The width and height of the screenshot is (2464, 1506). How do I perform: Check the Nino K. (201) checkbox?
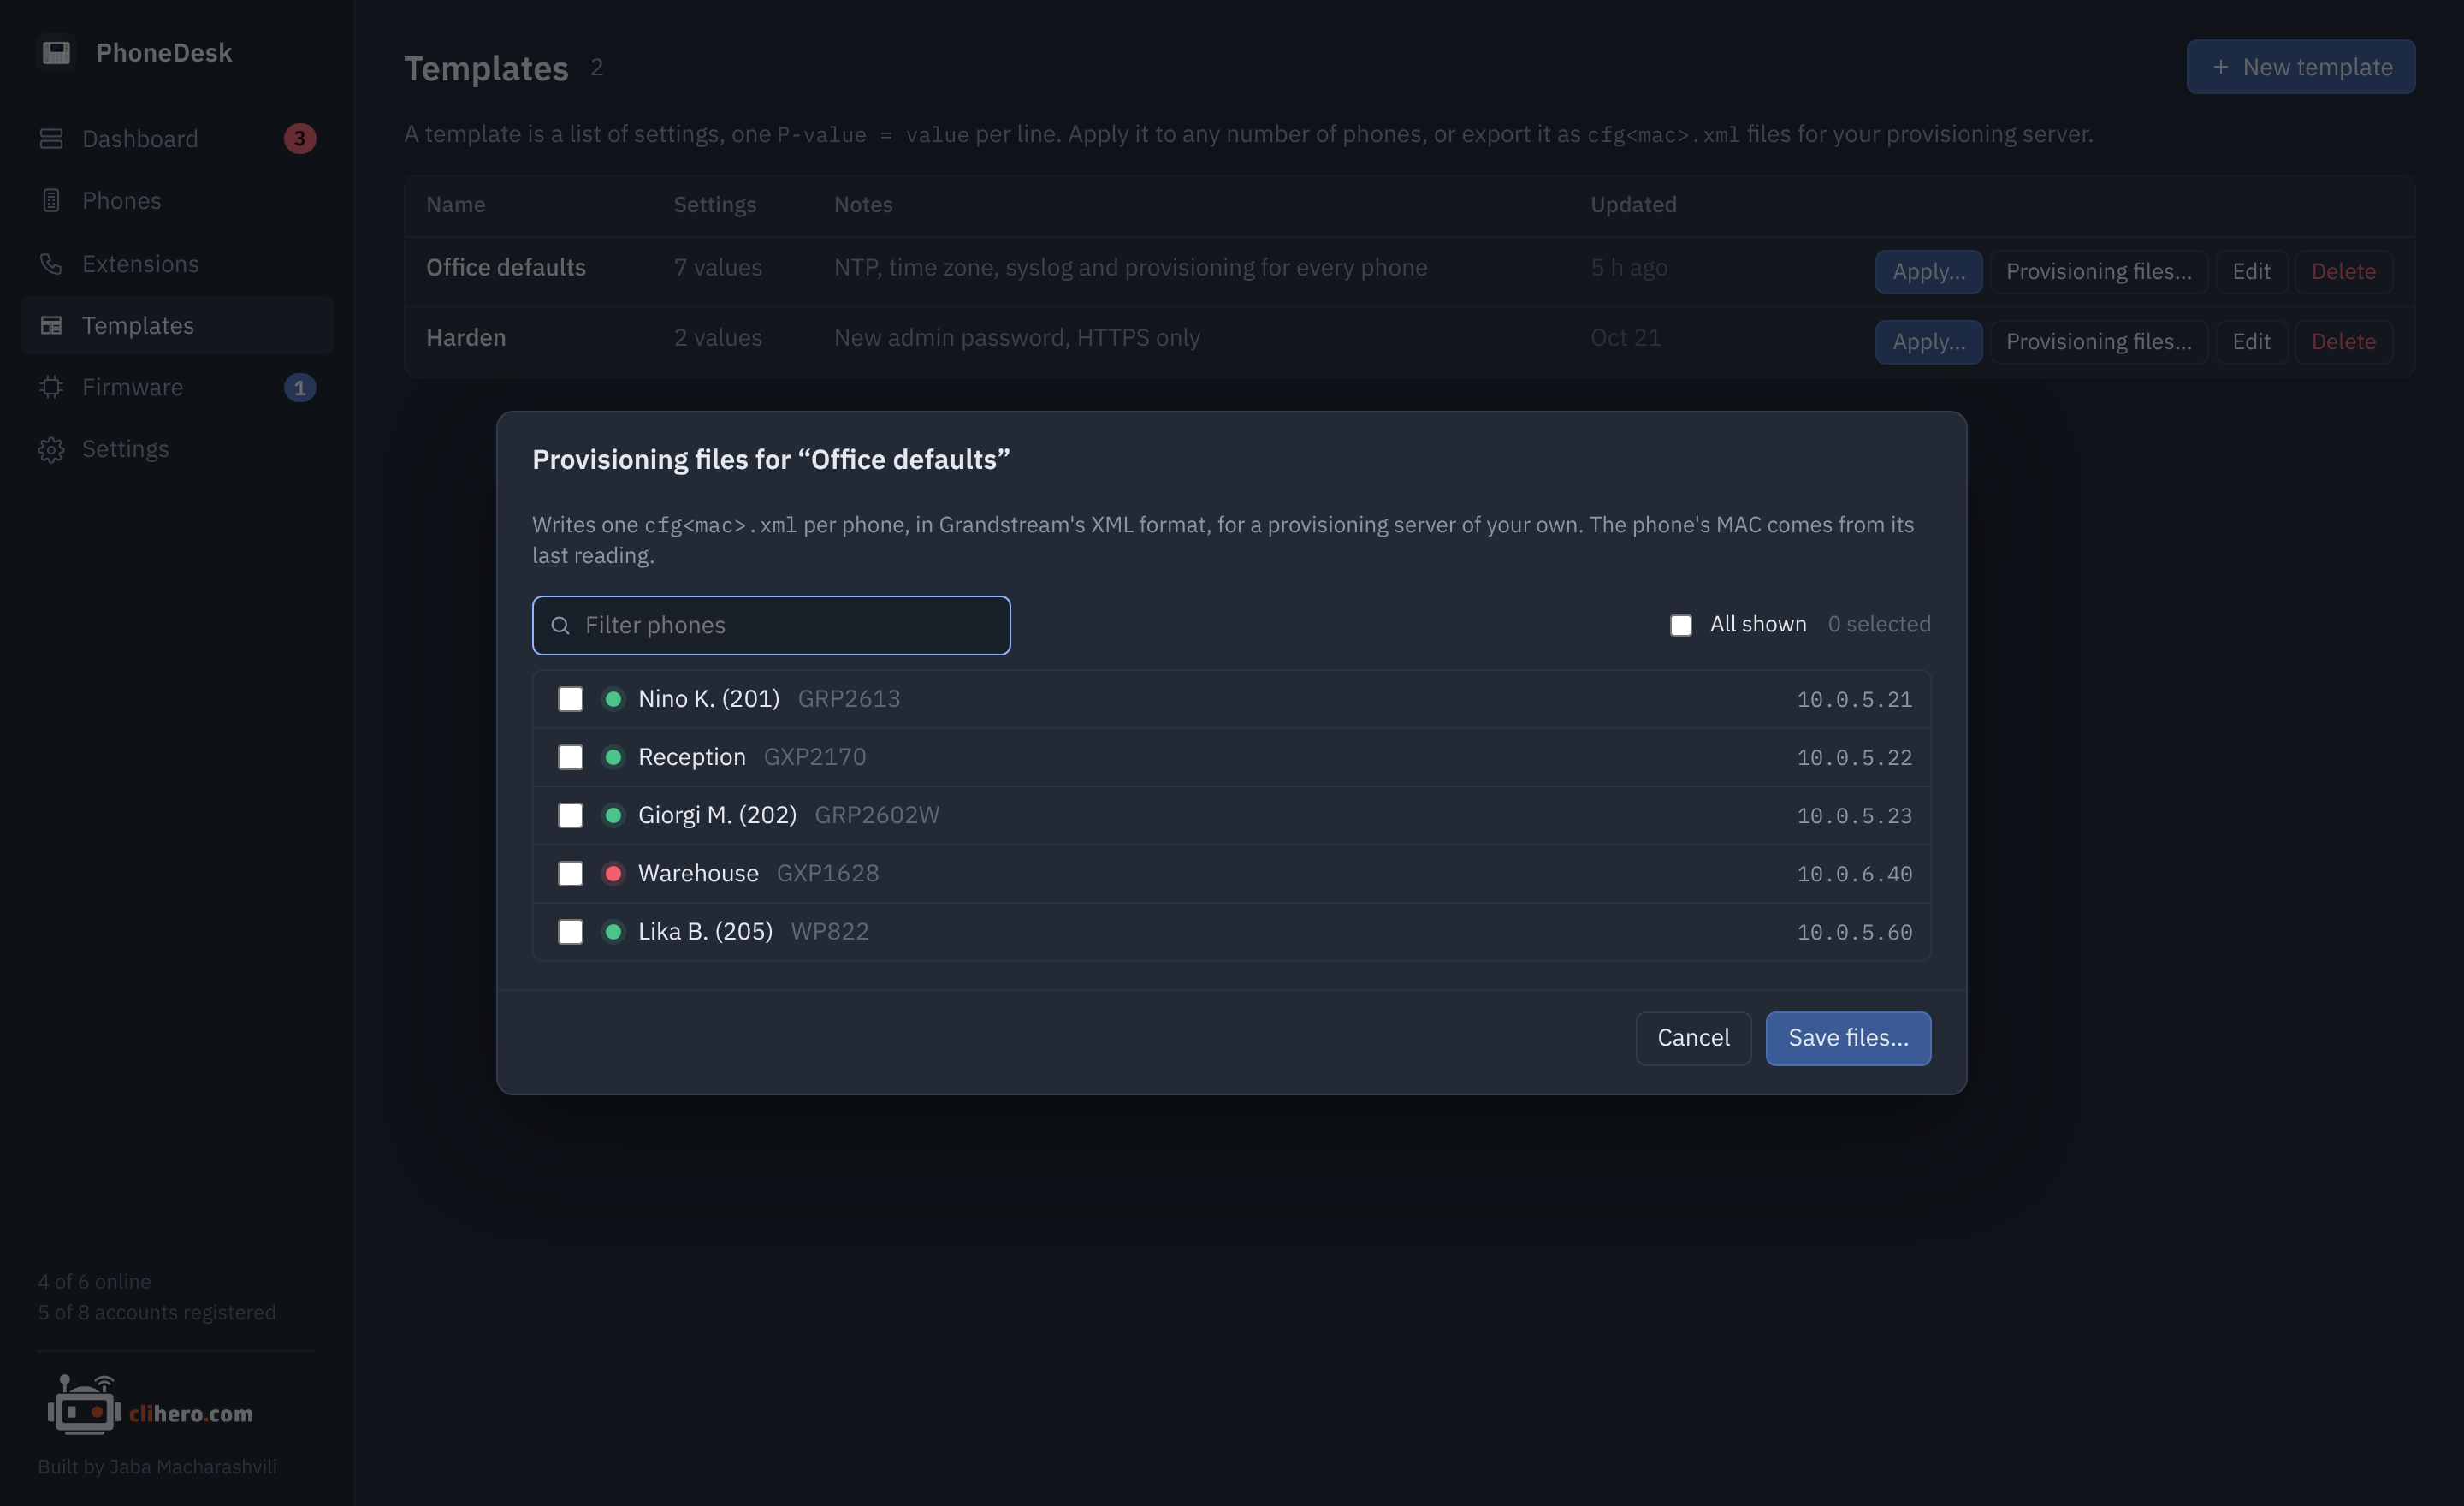point(570,699)
